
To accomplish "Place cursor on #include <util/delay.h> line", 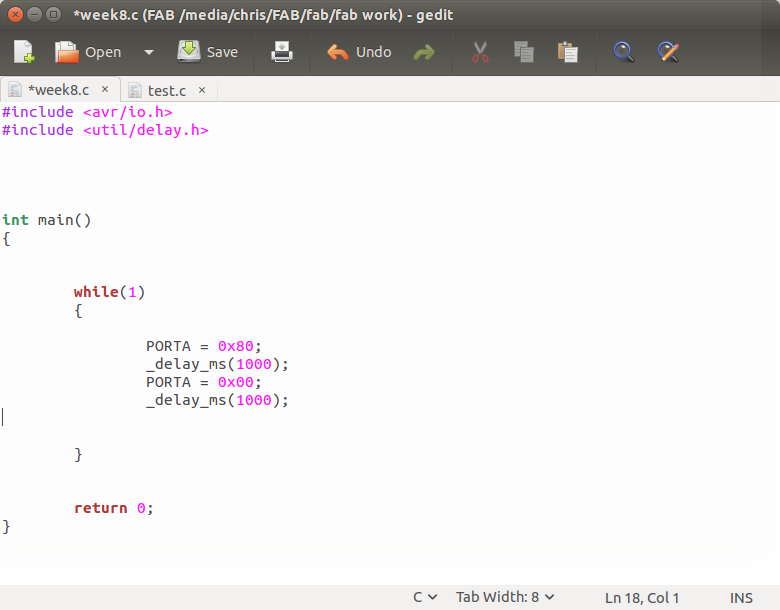I will point(105,130).
